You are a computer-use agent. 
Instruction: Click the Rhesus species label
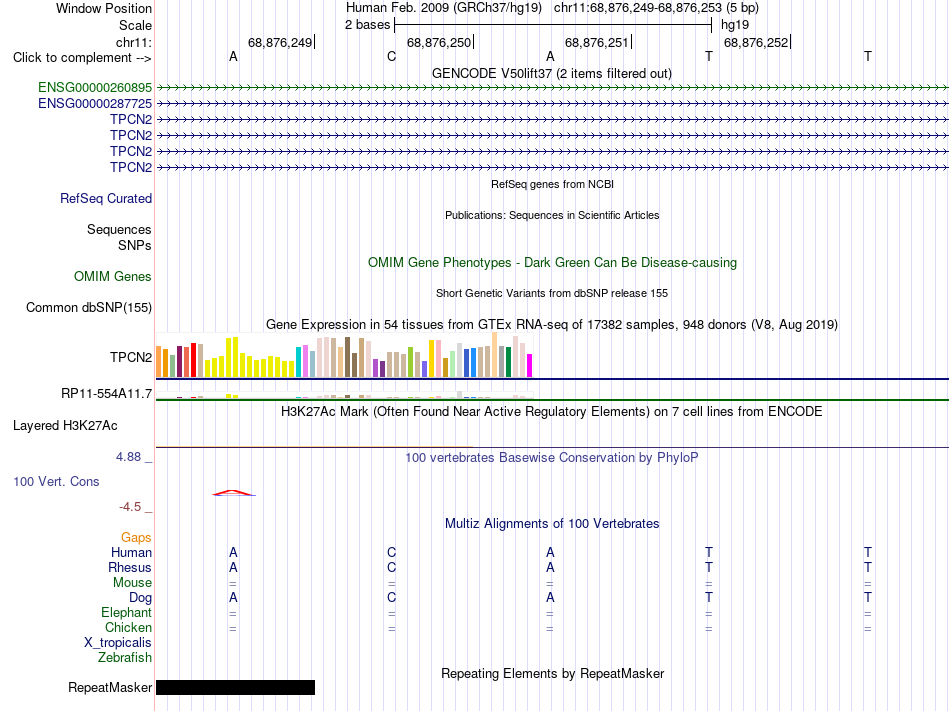pos(130,568)
